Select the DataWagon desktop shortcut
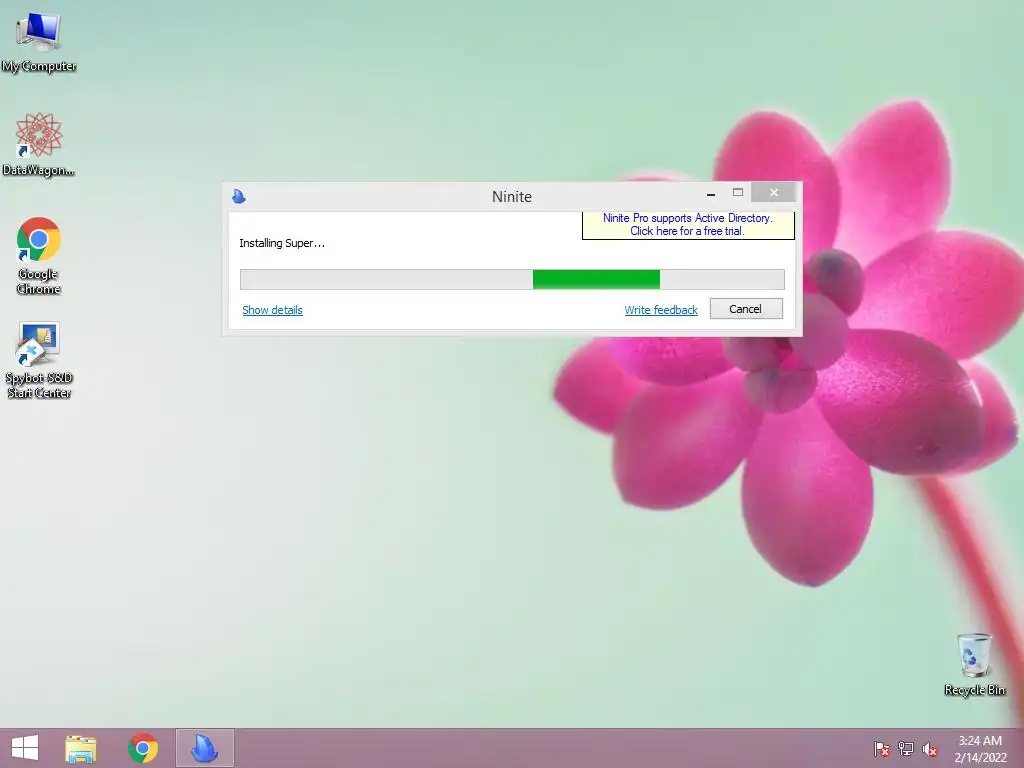Viewport: 1024px width, 768px height. (x=39, y=144)
